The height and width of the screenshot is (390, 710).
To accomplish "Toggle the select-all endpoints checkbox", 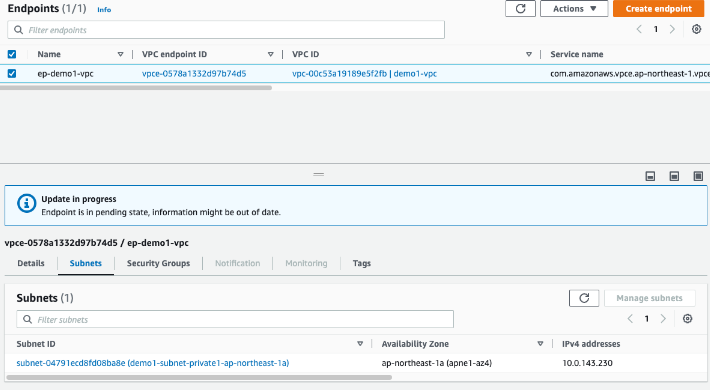I will pyautogui.click(x=12, y=54).
